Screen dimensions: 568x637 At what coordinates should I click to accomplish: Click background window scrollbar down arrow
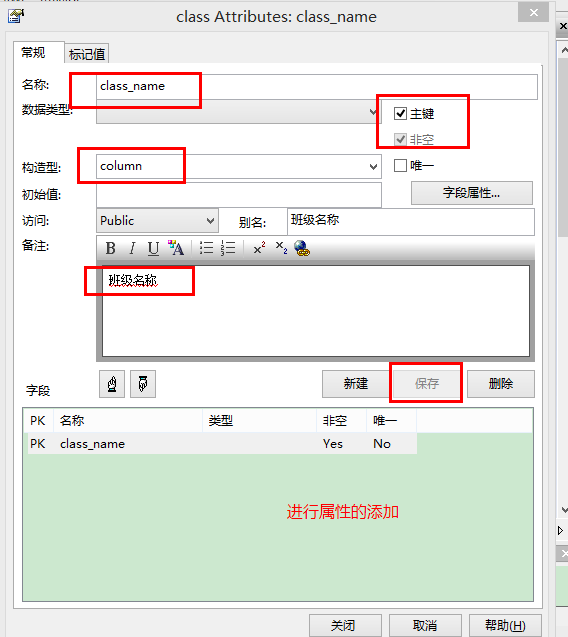pyautogui.click(x=564, y=509)
